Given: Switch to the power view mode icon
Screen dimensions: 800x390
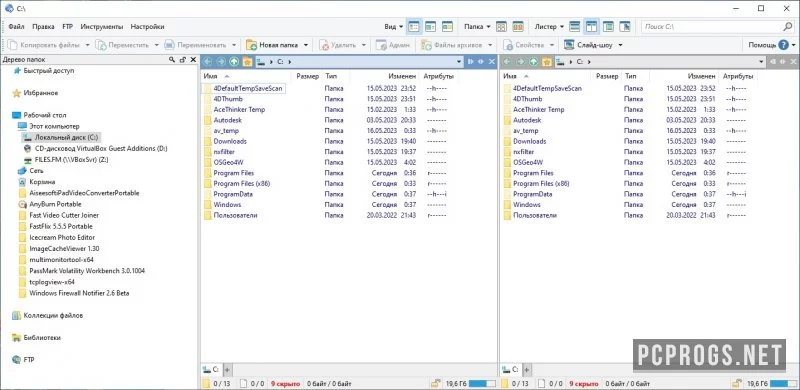Looking at the screenshot, I should 430,27.
